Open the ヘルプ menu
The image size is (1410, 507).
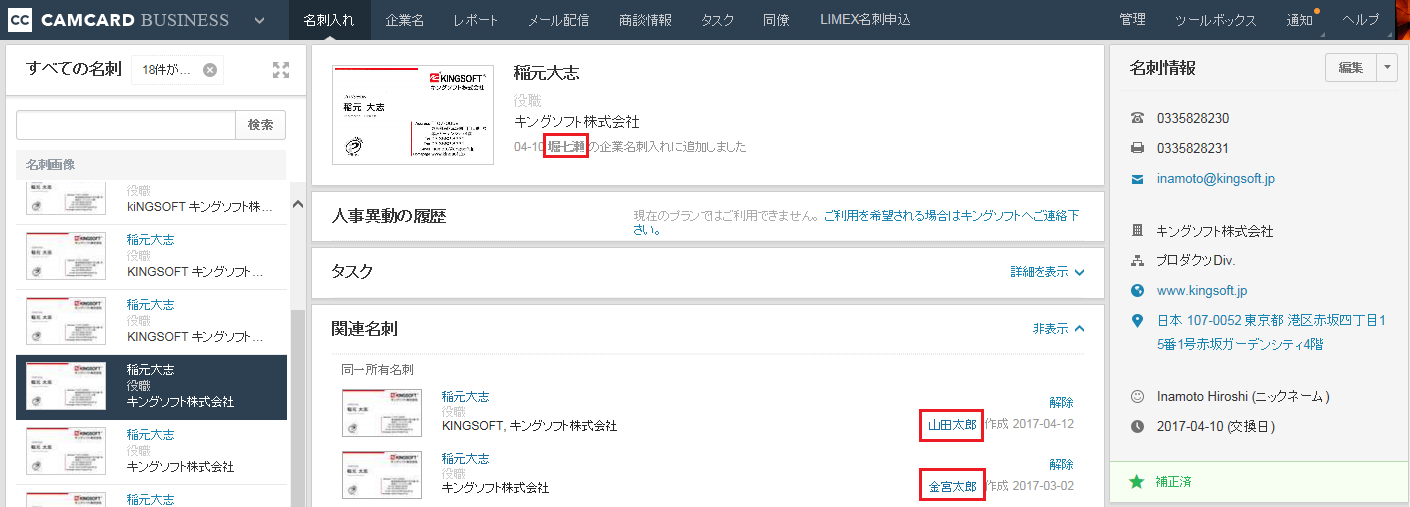coord(1359,20)
